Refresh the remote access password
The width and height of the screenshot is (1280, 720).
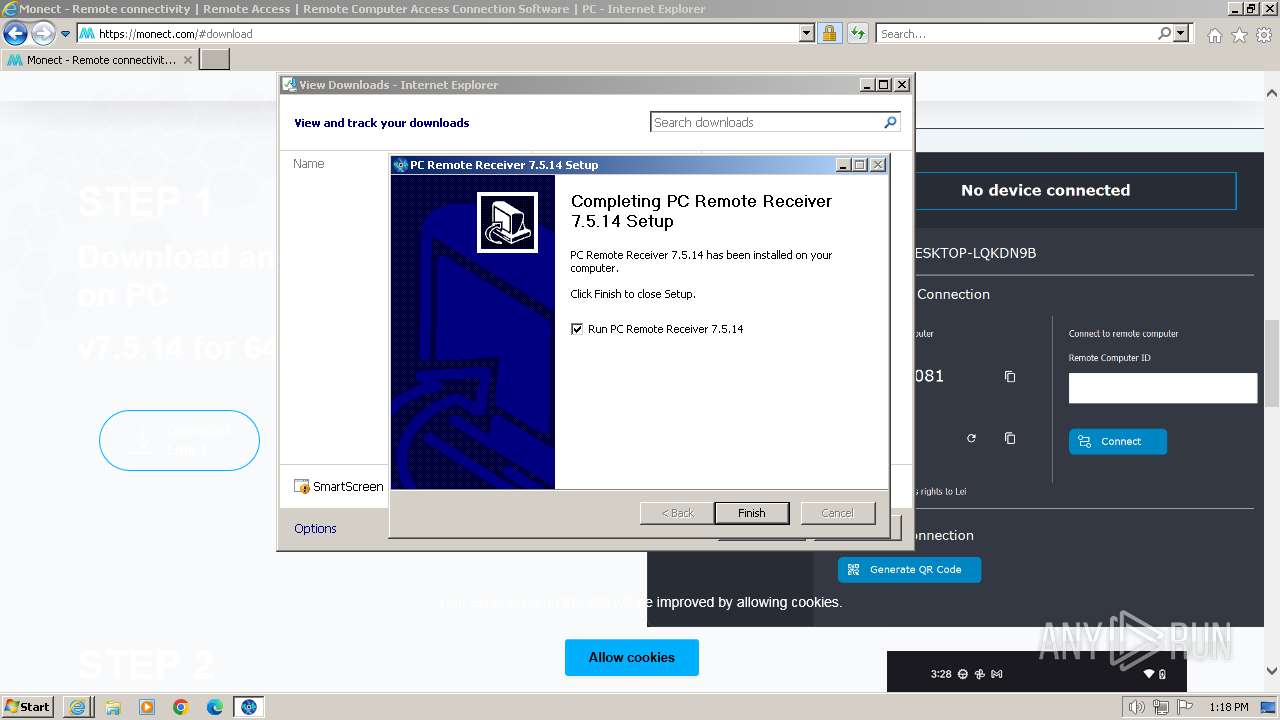[x=971, y=438]
